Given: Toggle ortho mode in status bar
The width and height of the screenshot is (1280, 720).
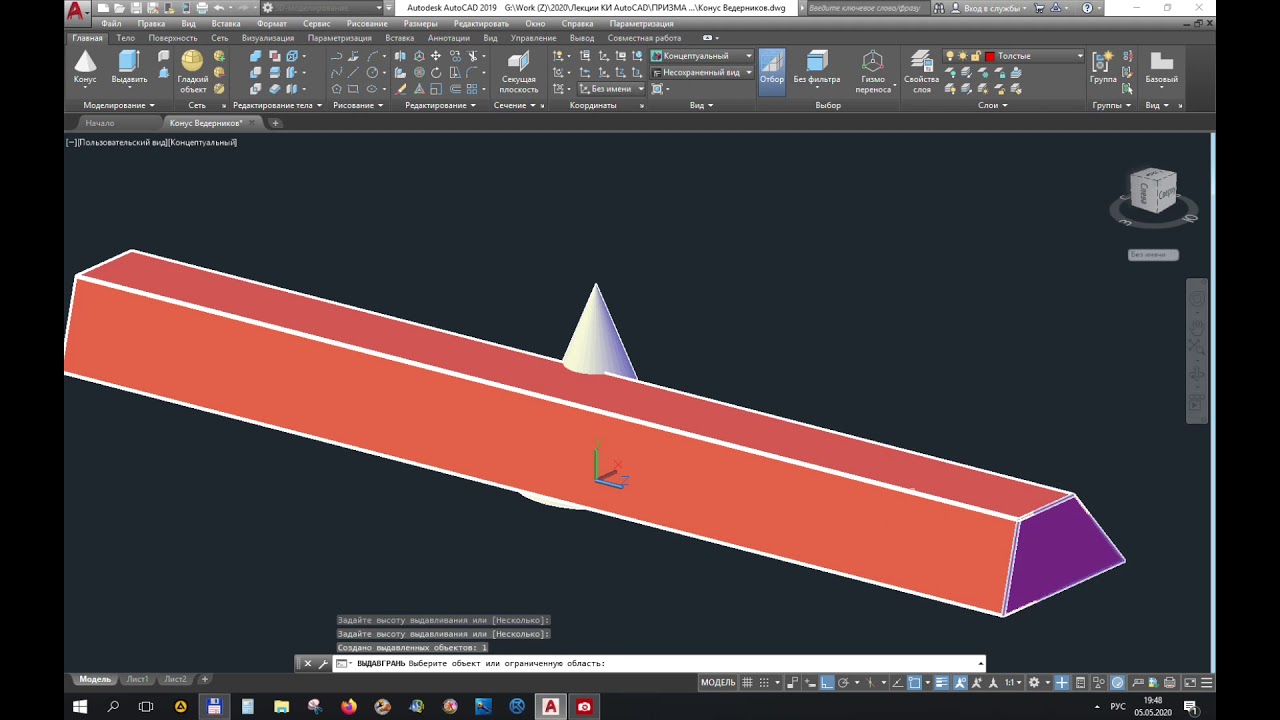Looking at the screenshot, I should tap(827, 682).
